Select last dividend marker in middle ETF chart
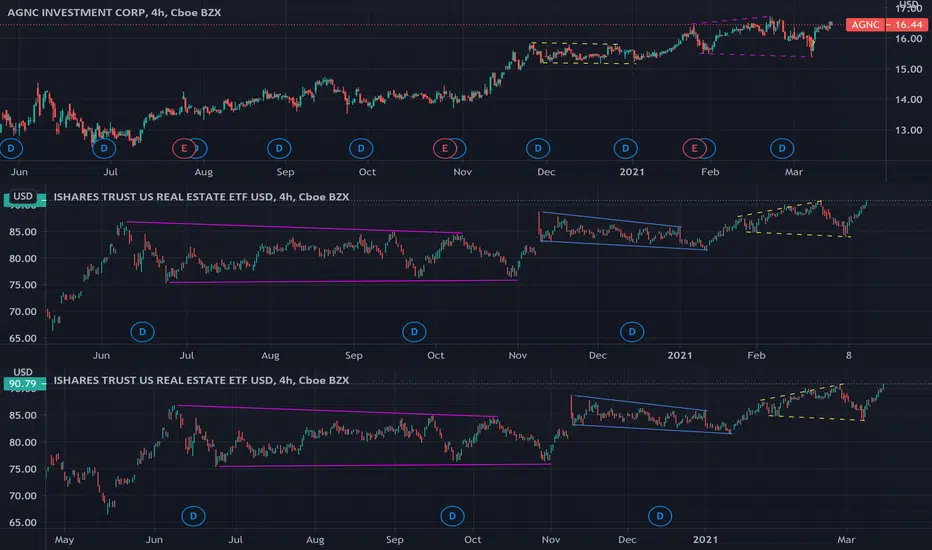932x550 pixels. (x=632, y=332)
